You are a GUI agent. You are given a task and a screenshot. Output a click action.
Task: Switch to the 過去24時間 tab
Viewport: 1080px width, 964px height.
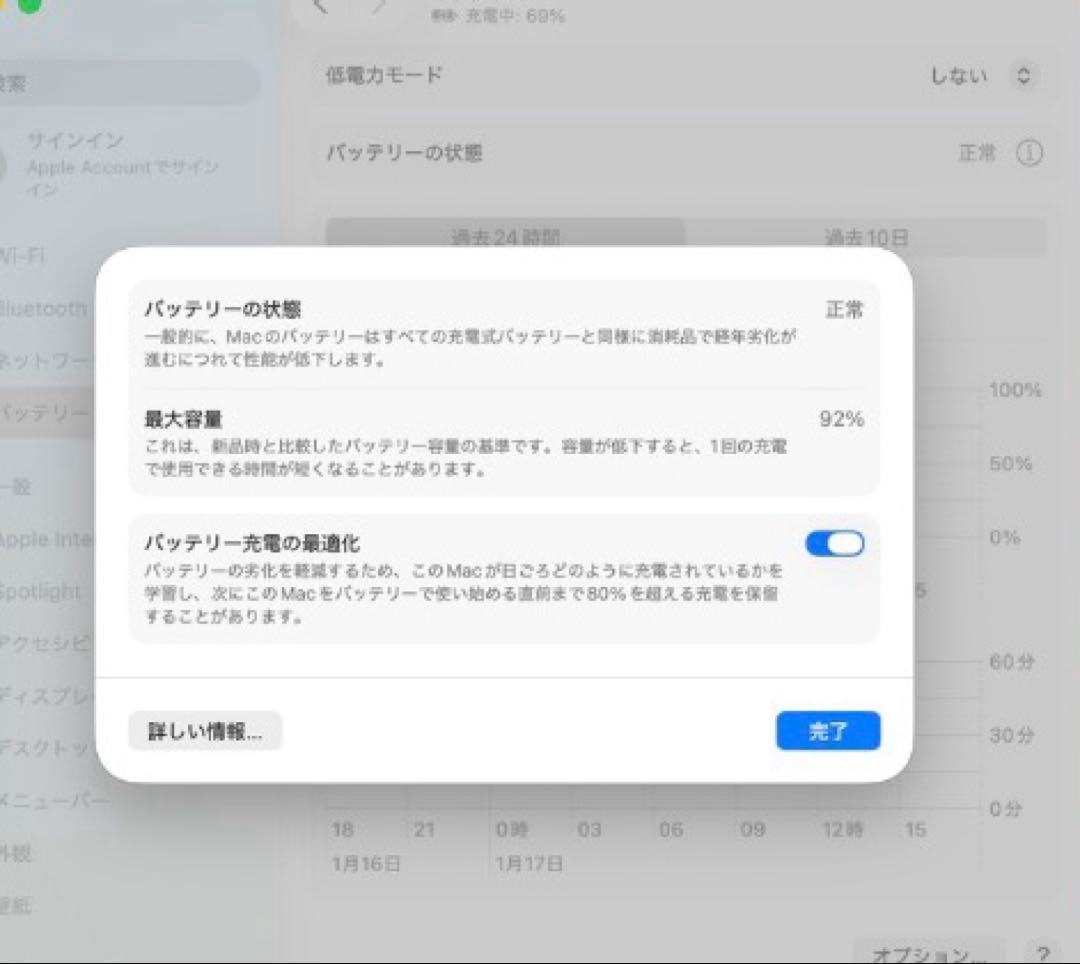(x=507, y=237)
